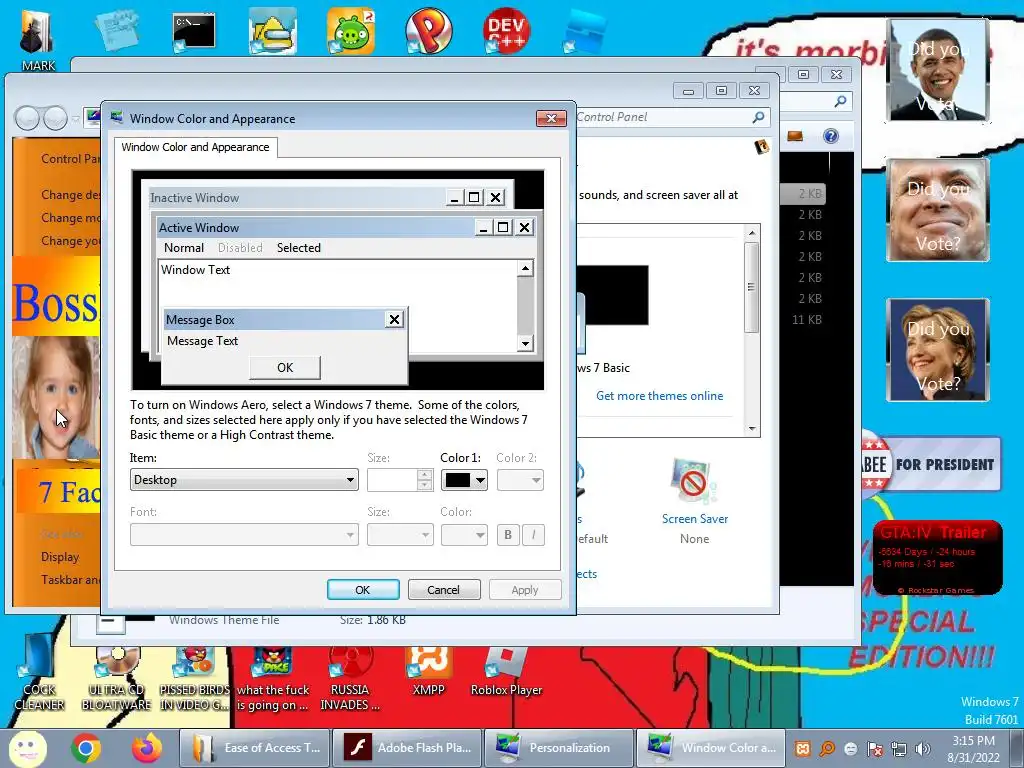1024x768 pixels.
Task: Click the Display link in the sidebar
Action: coord(59,557)
